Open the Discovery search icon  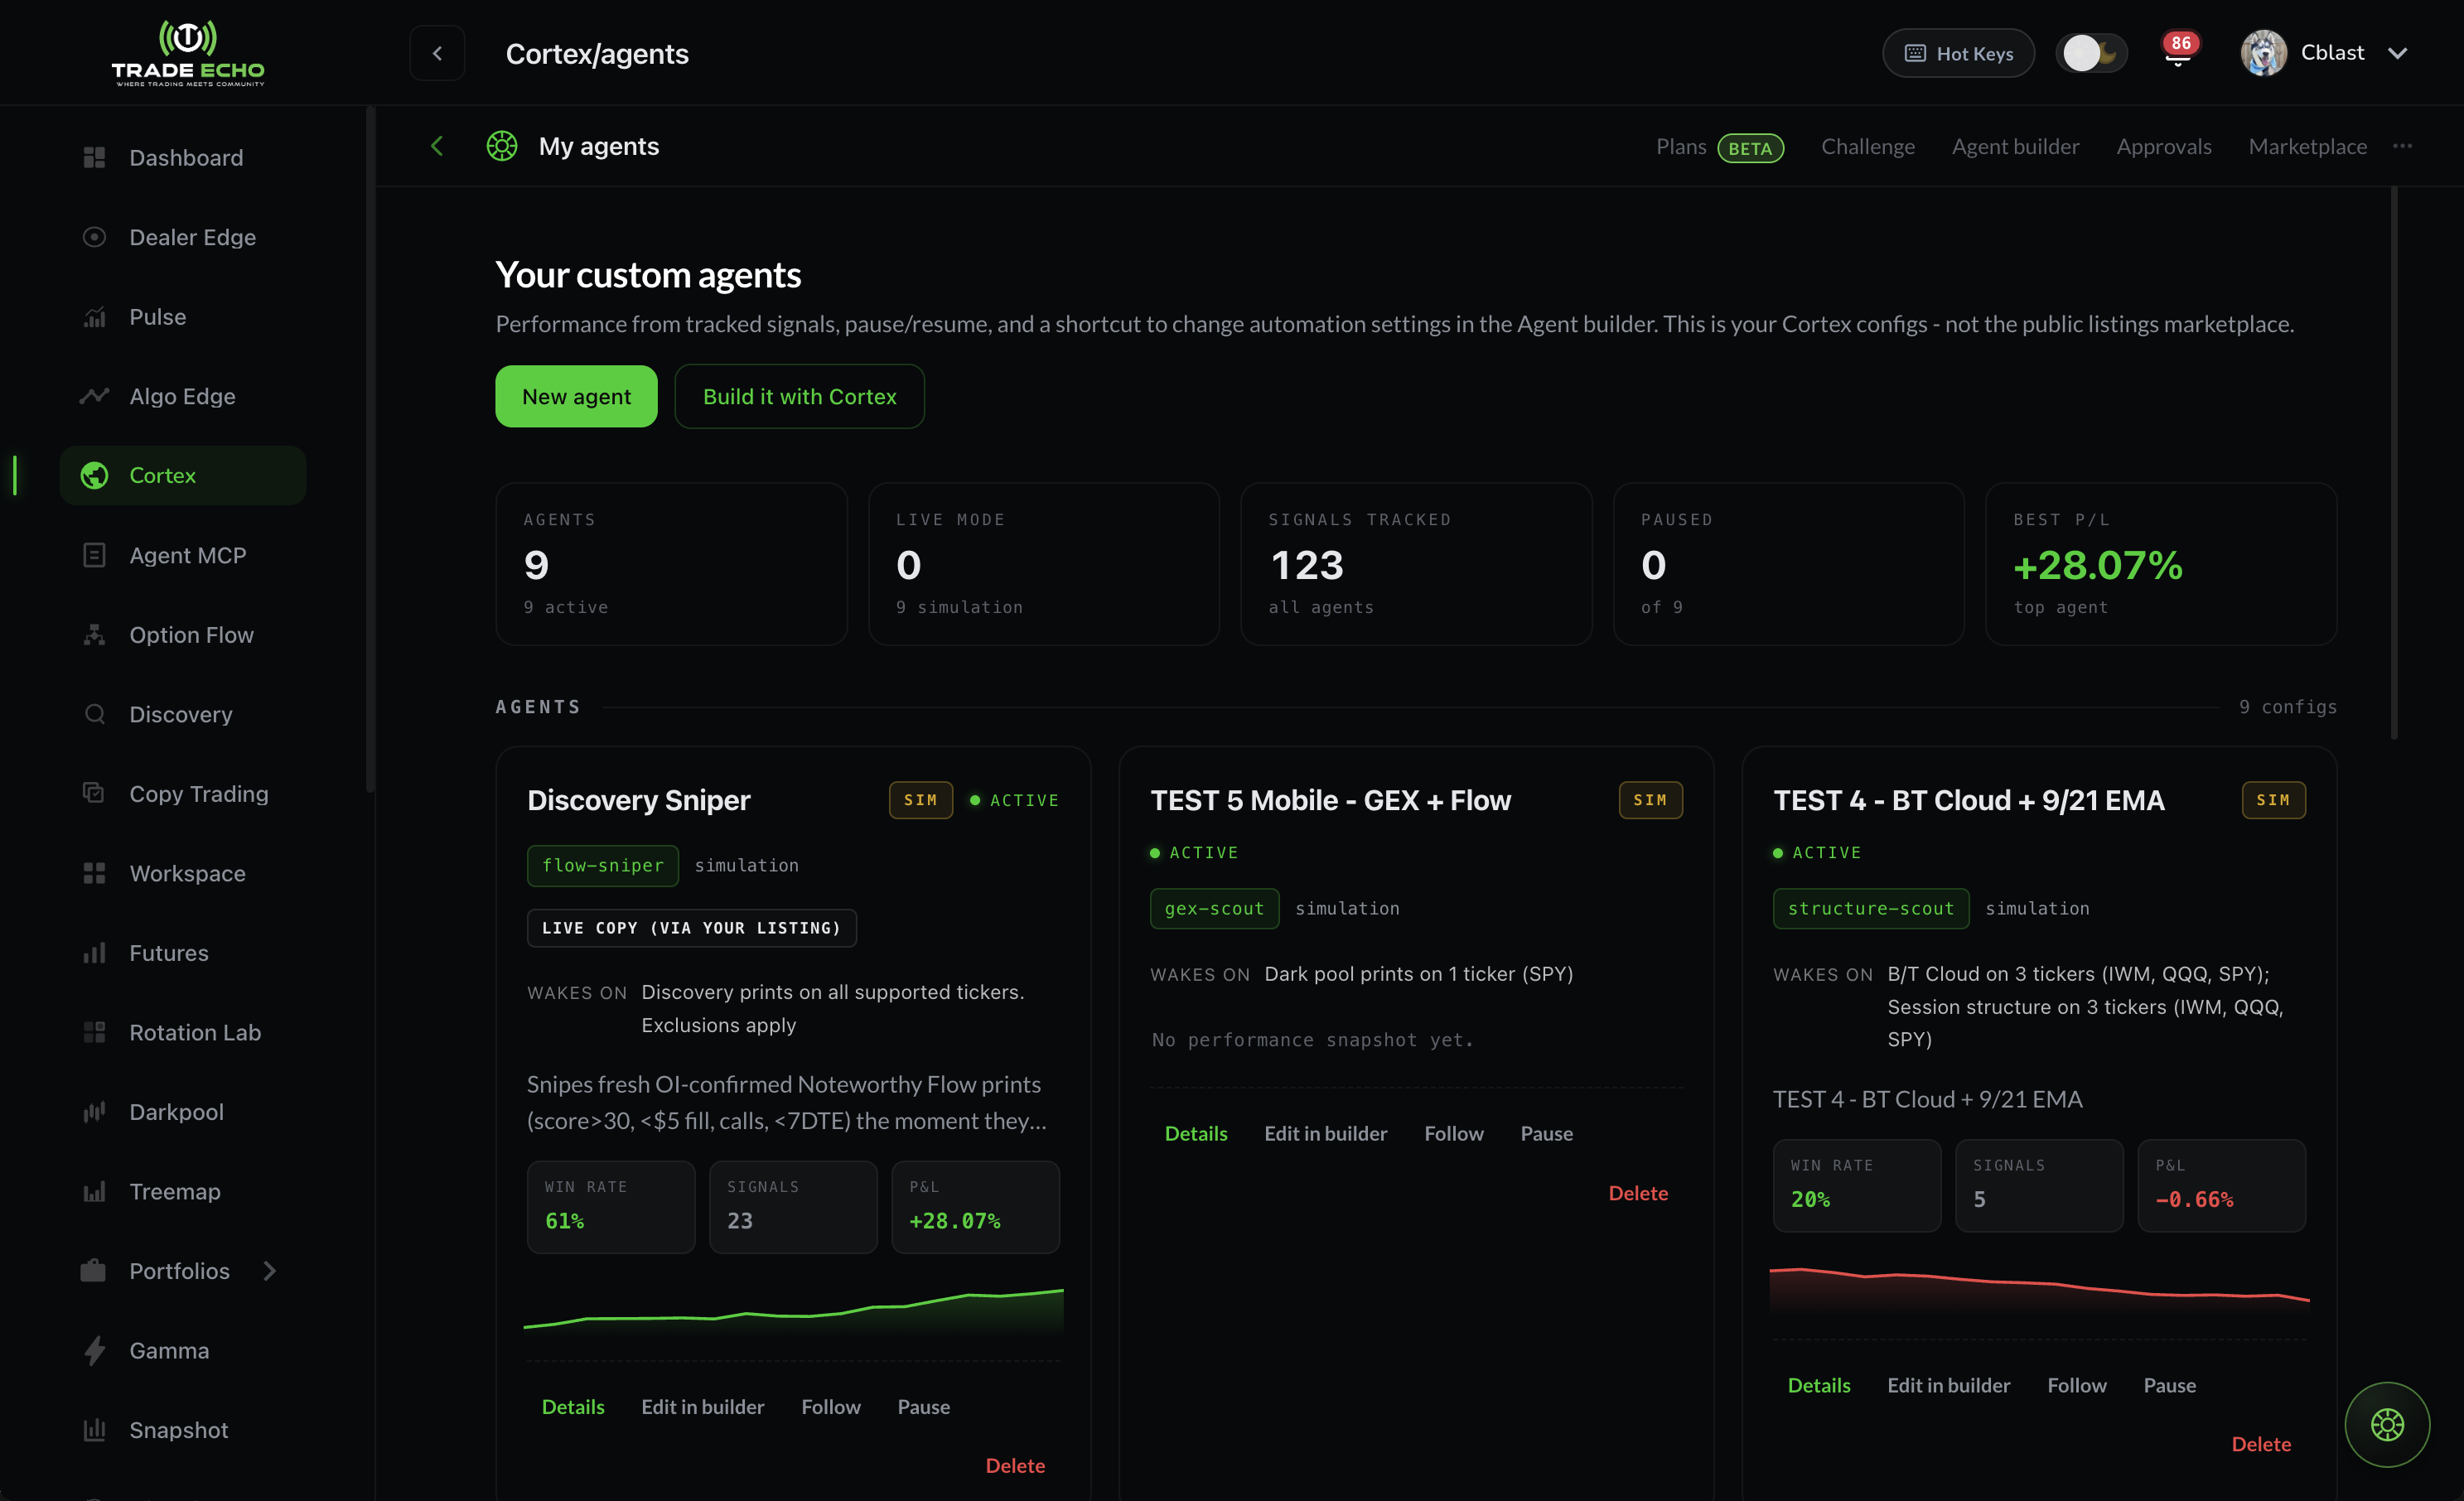(94, 714)
